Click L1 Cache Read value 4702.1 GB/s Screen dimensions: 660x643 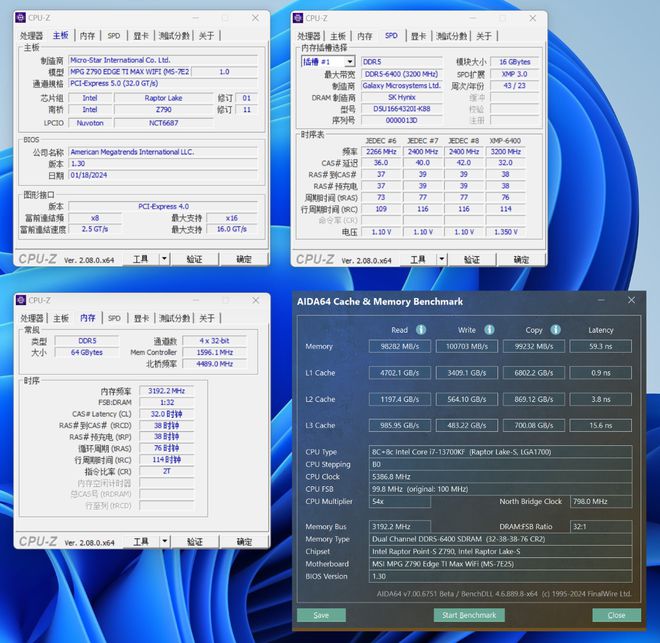399,373
